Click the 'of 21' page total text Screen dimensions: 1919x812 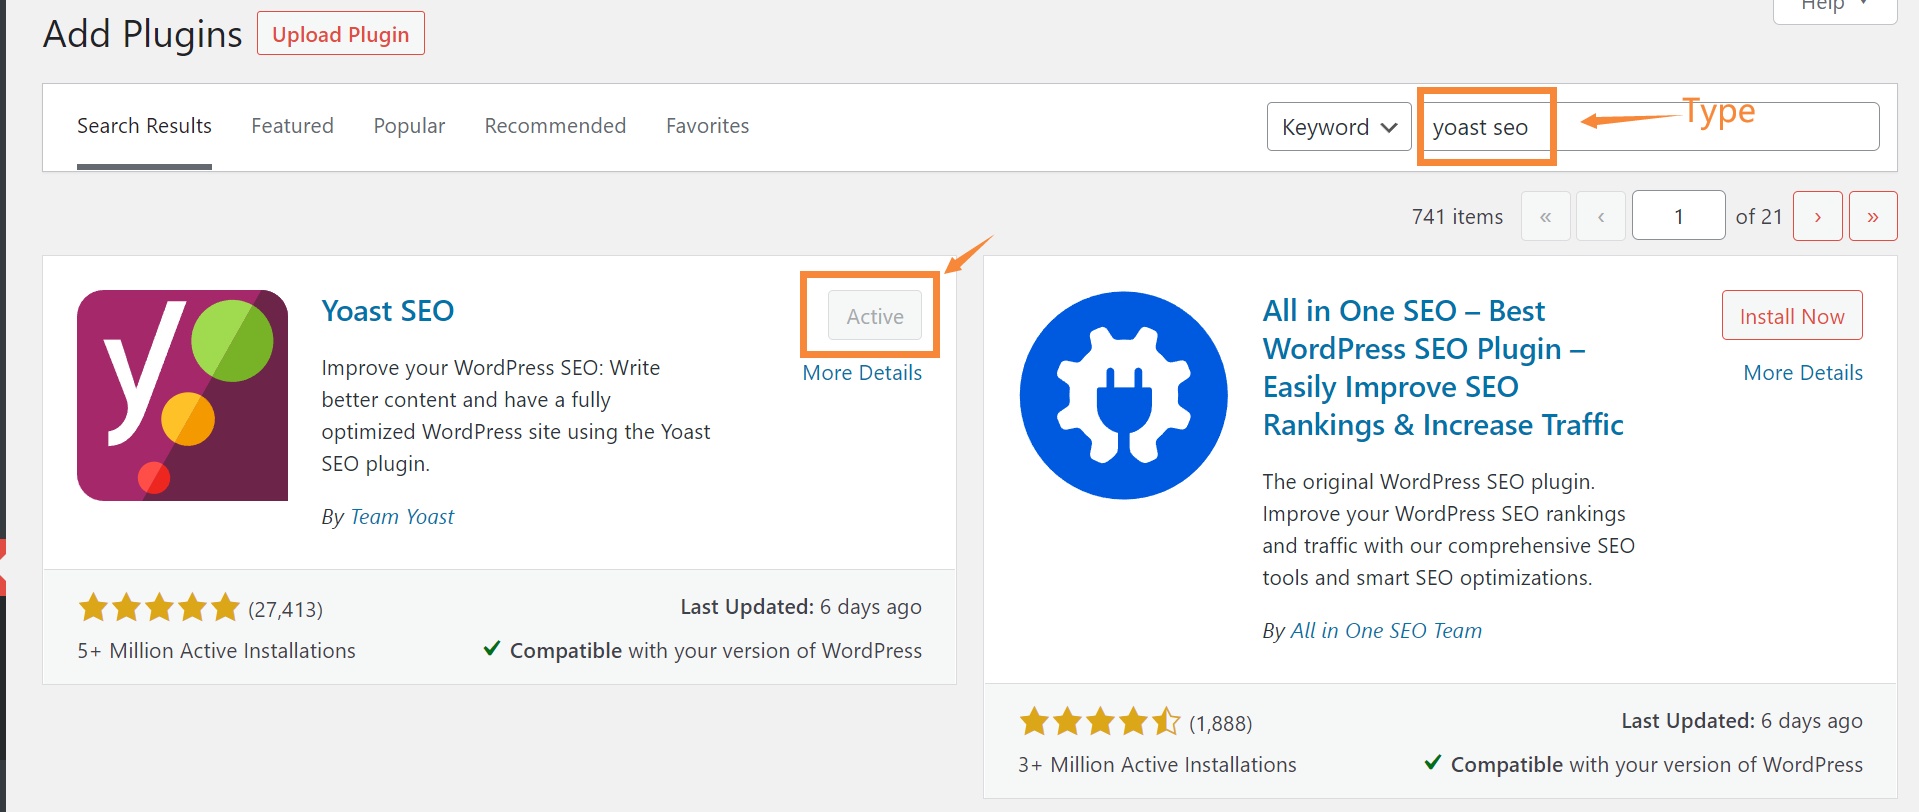1759,217
